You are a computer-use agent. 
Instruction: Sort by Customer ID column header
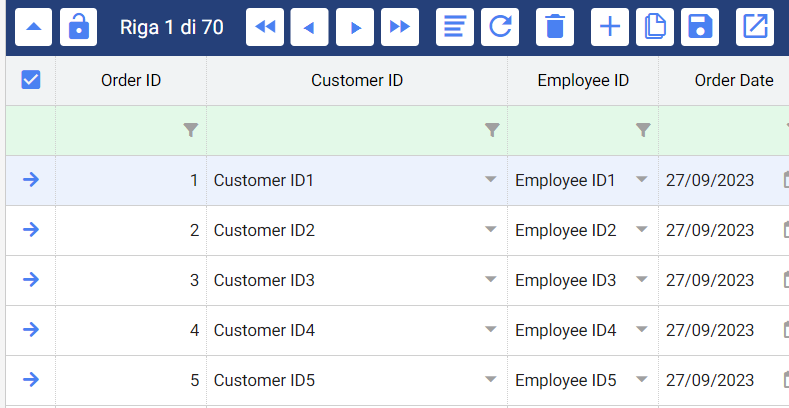coord(357,80)
